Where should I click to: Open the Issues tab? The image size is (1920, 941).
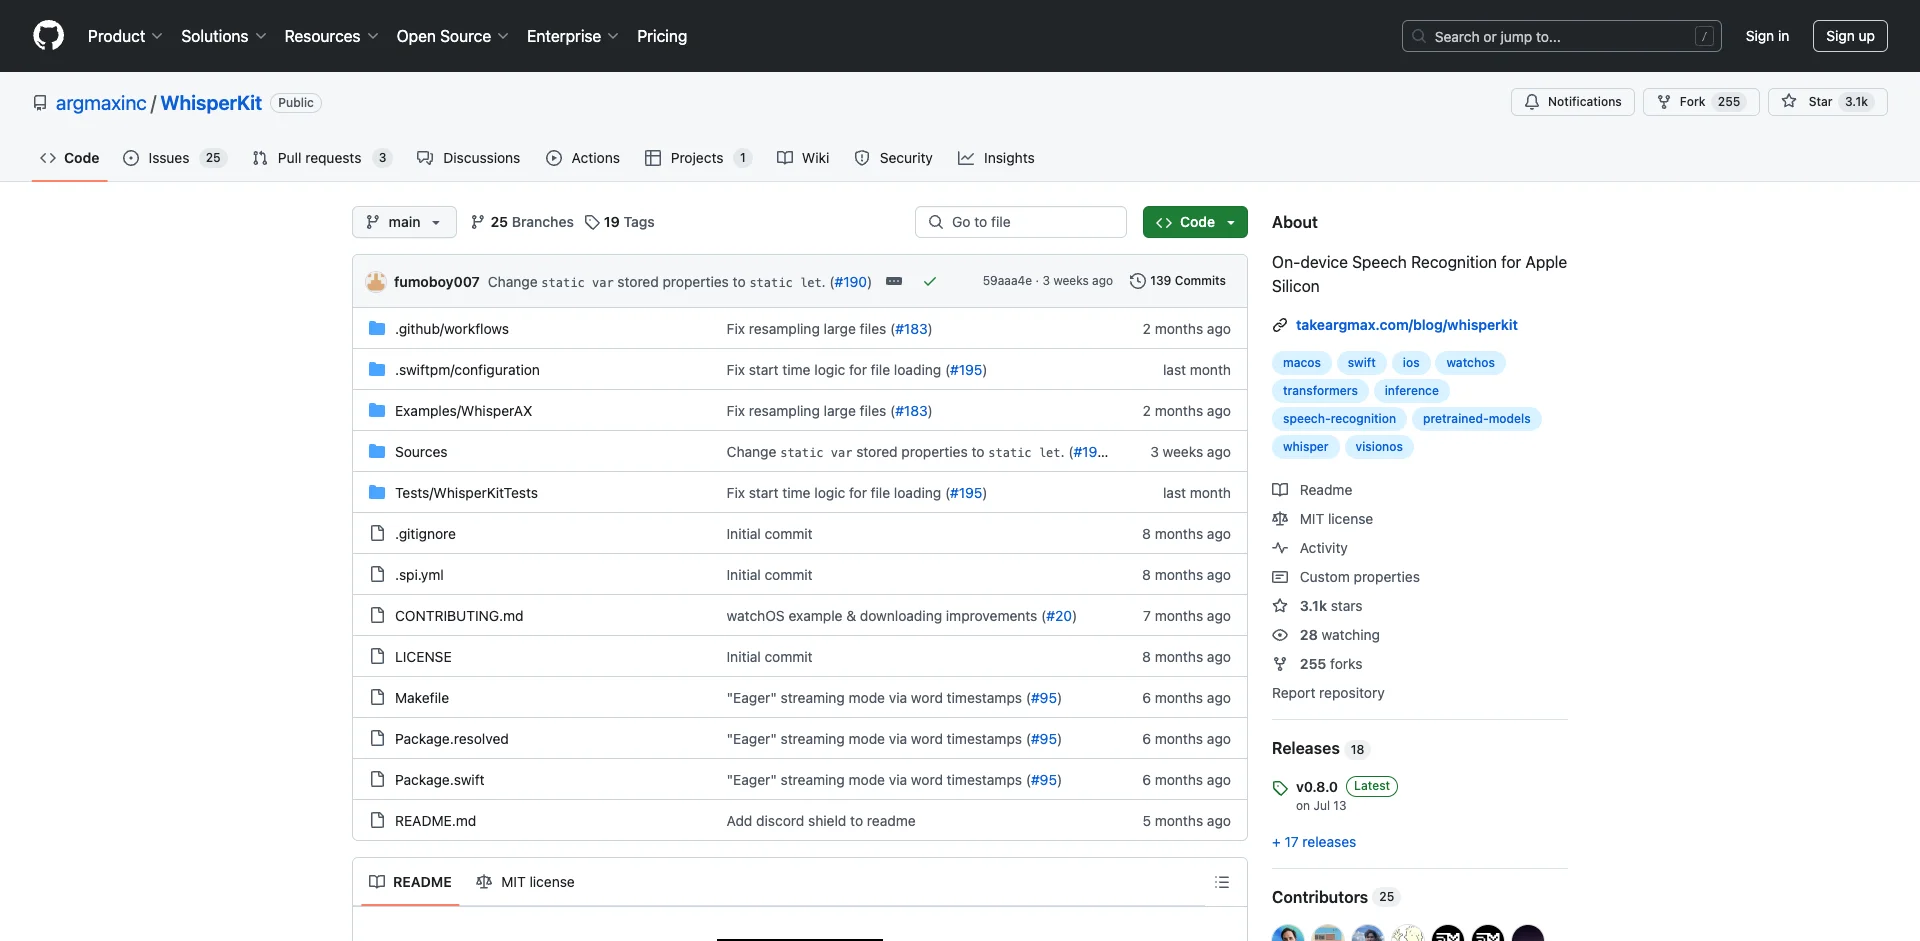(174, 158)
